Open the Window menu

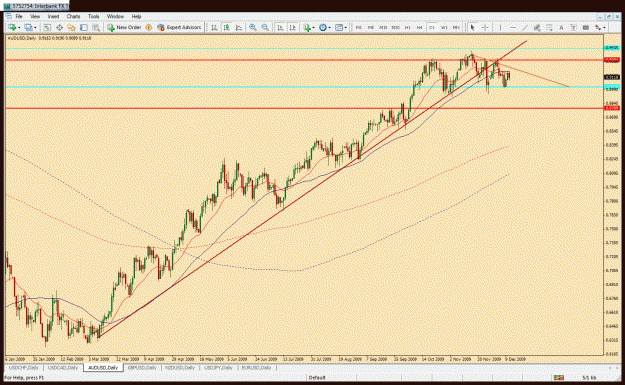115,17
